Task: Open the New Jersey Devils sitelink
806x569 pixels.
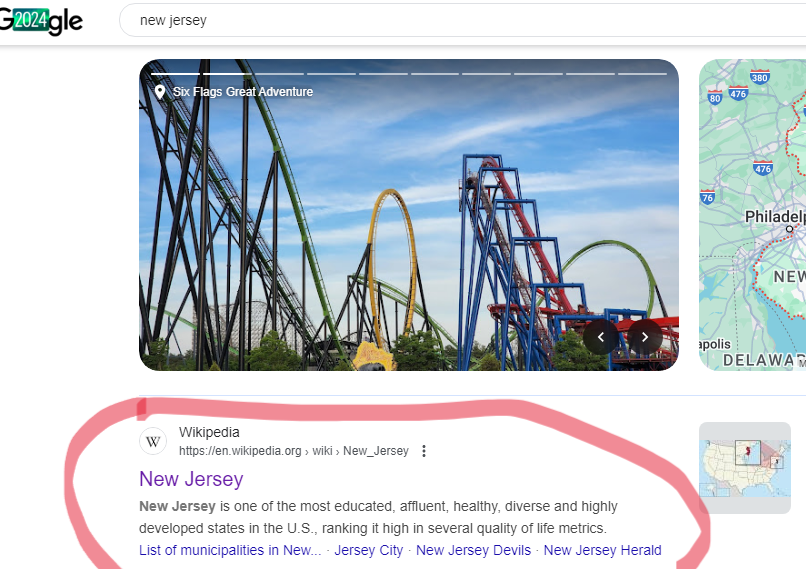Action: click(473, 550)
